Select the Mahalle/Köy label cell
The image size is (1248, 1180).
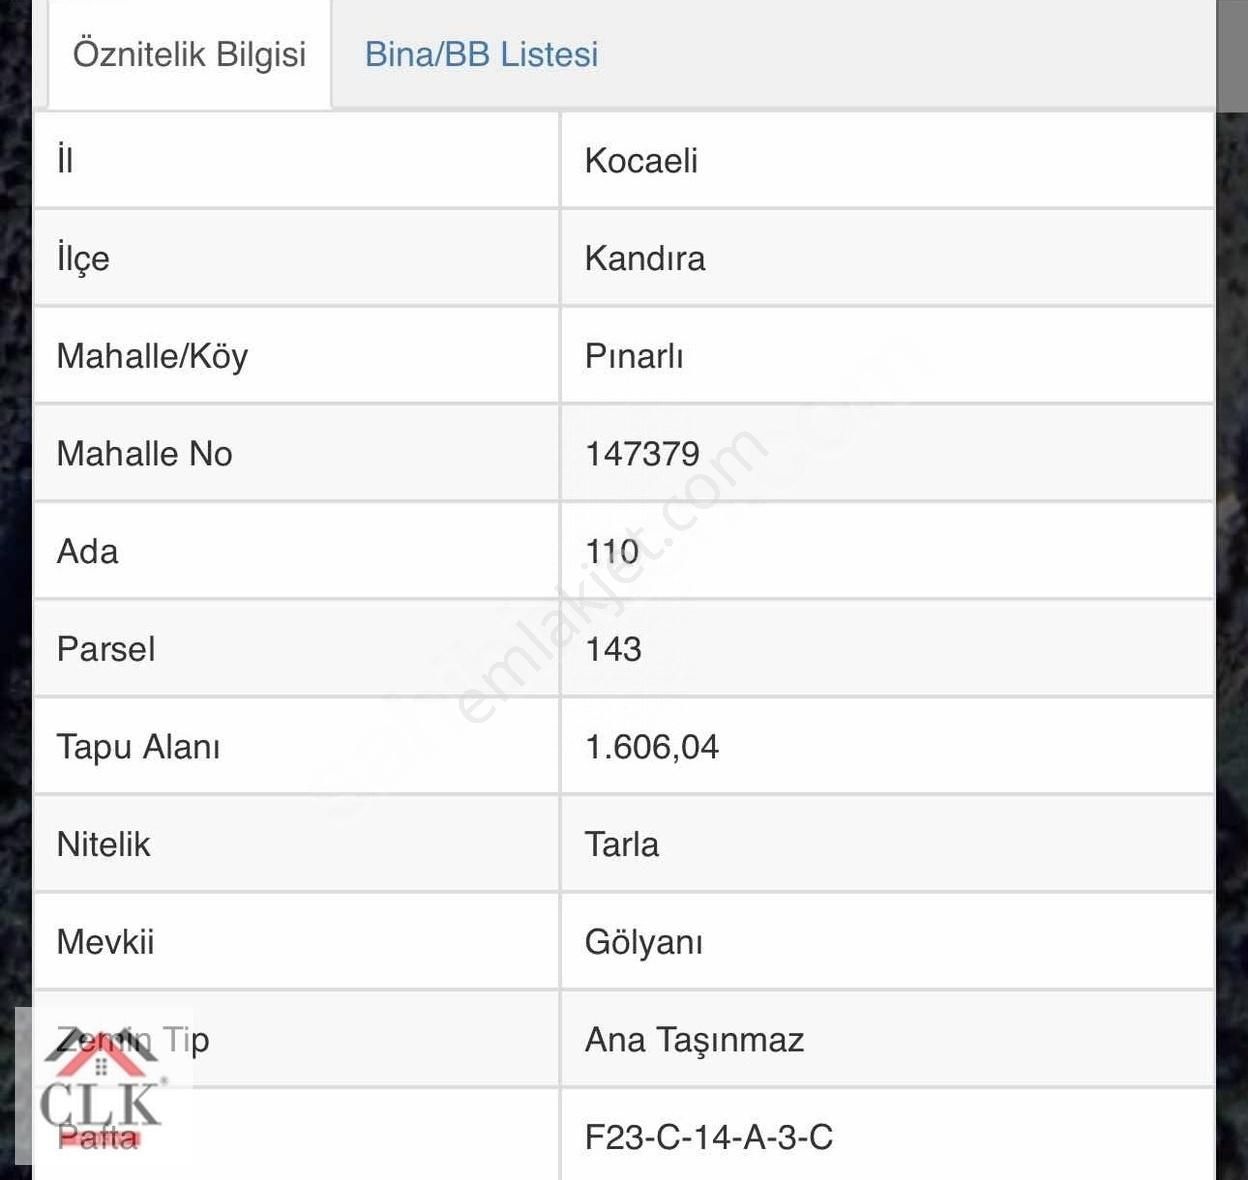[x=152, y=355]
